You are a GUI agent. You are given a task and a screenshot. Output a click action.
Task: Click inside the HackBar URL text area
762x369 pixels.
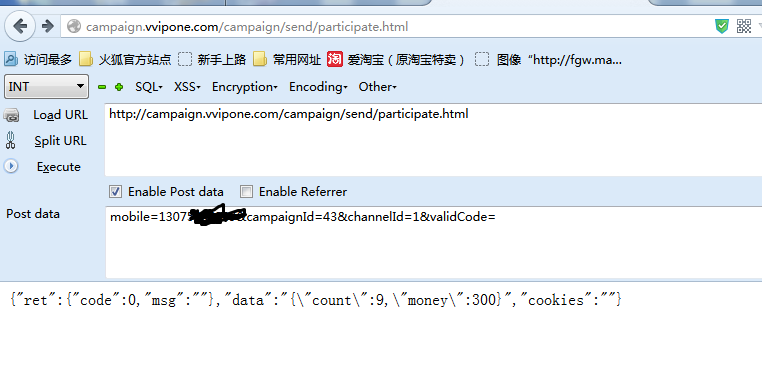433,140
